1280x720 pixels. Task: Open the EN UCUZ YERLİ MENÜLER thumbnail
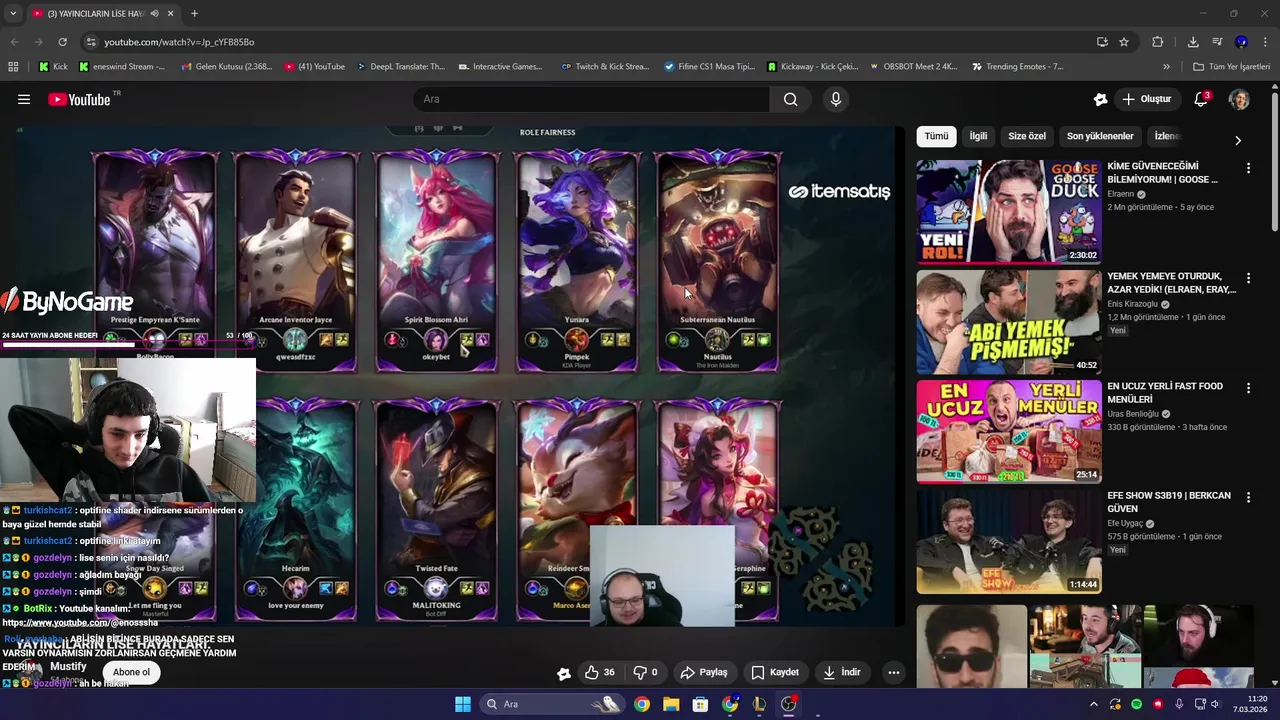pyautogui.click(x=1009, y=431)
